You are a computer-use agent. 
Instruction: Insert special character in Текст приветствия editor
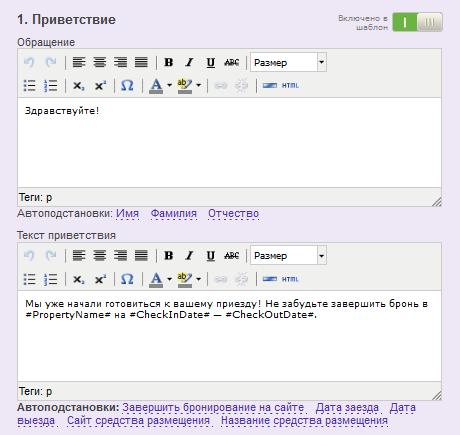(x=127, y=279)
